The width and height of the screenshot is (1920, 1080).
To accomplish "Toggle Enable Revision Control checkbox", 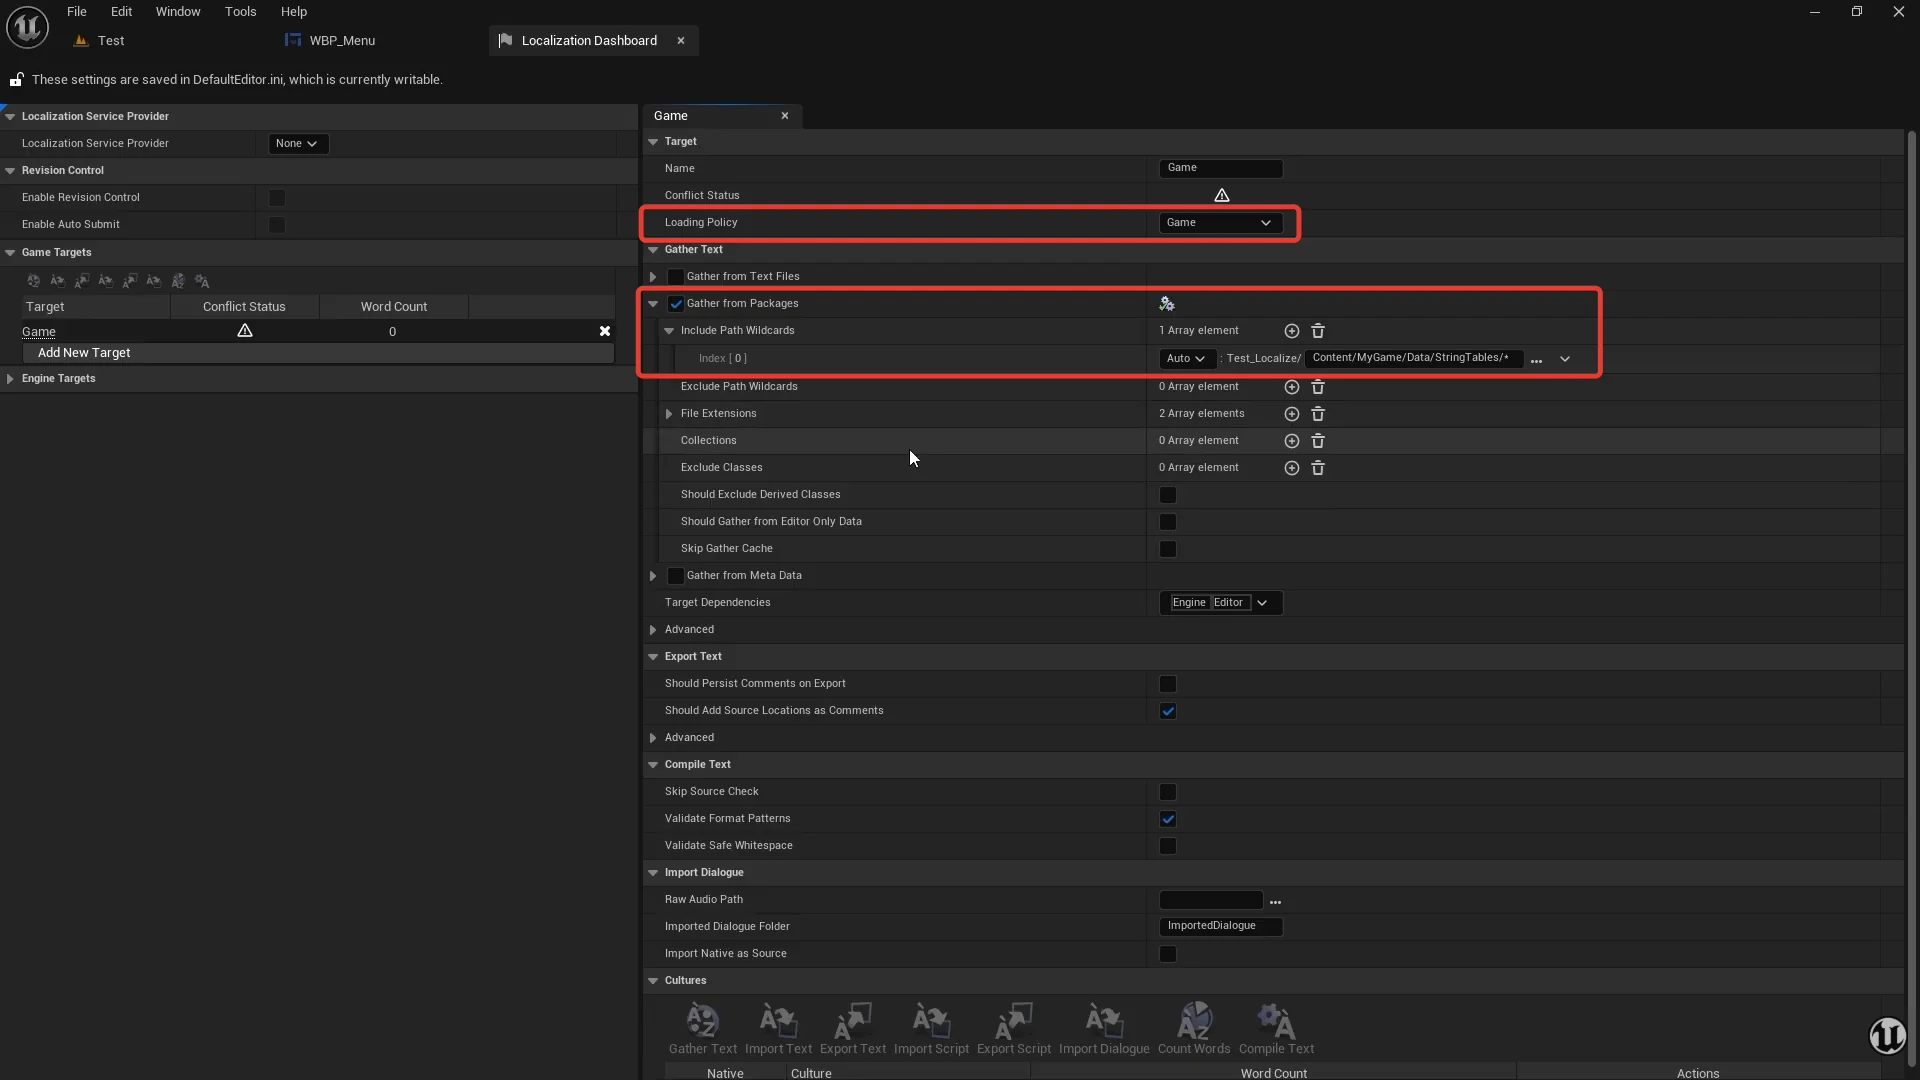I will click(277, 198).
